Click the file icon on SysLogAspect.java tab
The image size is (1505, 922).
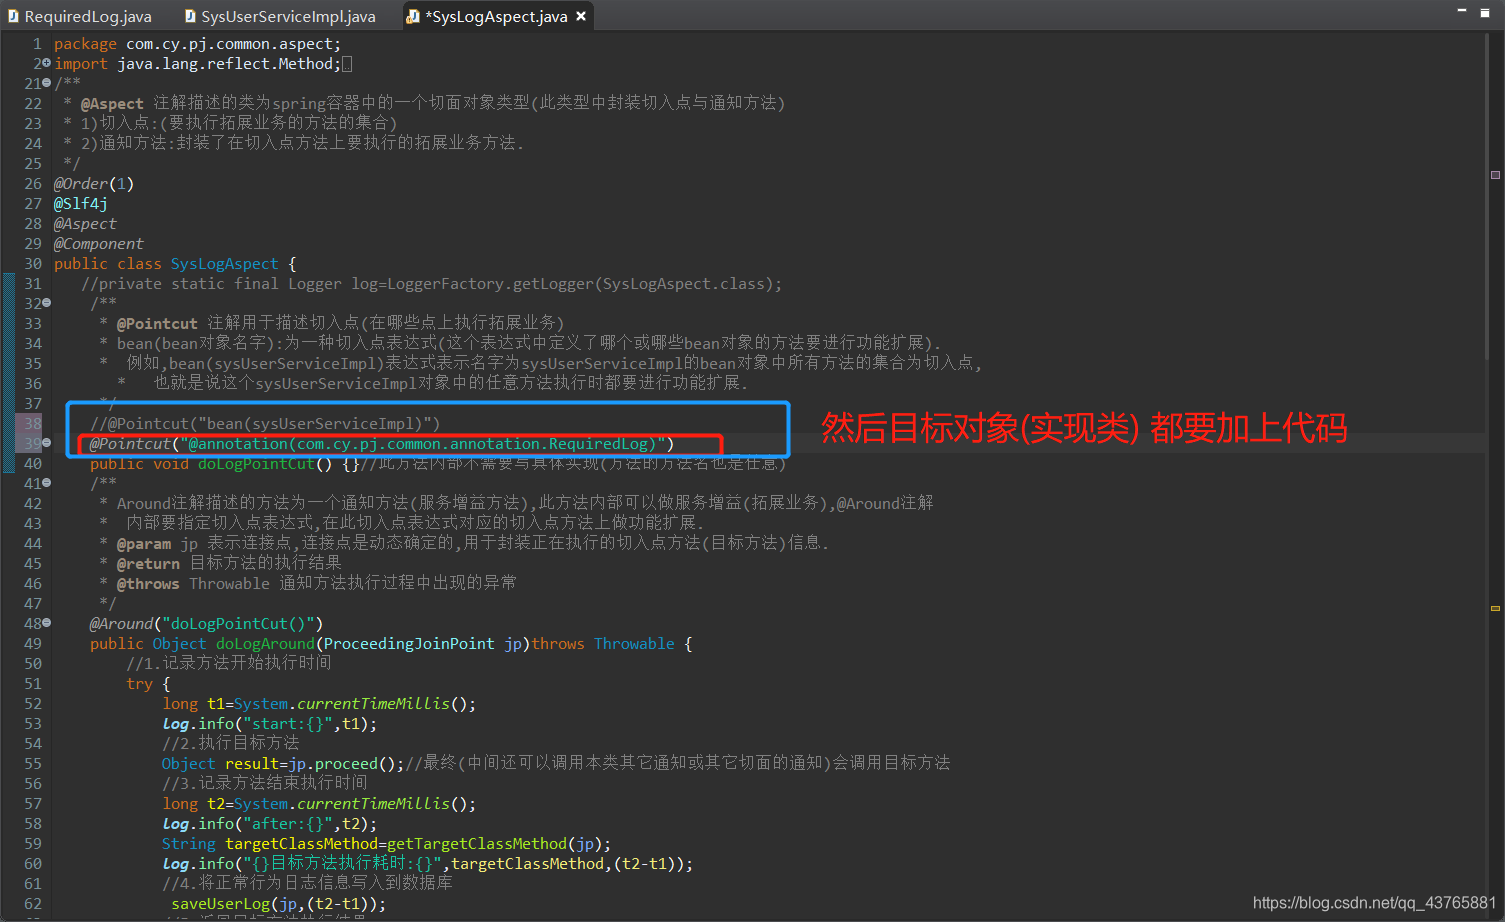pyautogui.click(x=412, y=16)
